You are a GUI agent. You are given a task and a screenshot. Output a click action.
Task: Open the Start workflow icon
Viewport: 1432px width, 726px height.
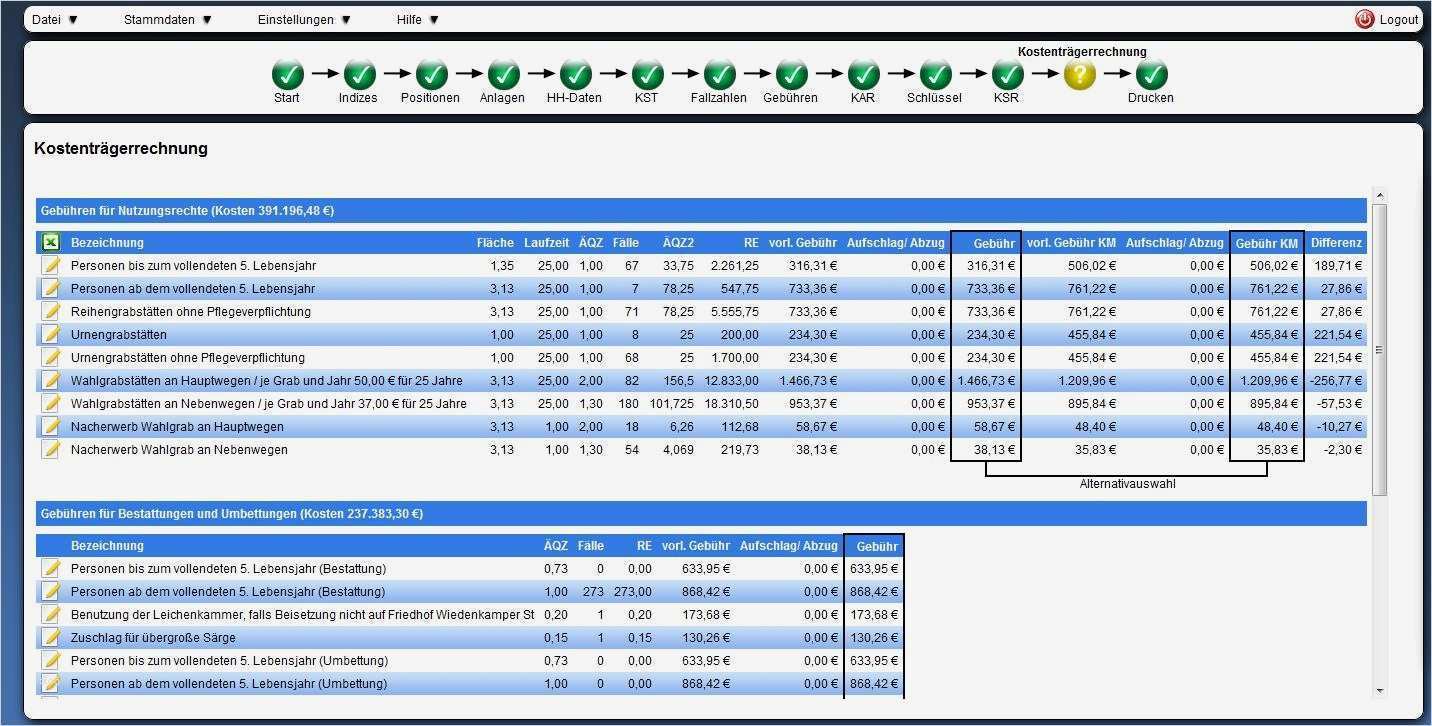point(286,73)
